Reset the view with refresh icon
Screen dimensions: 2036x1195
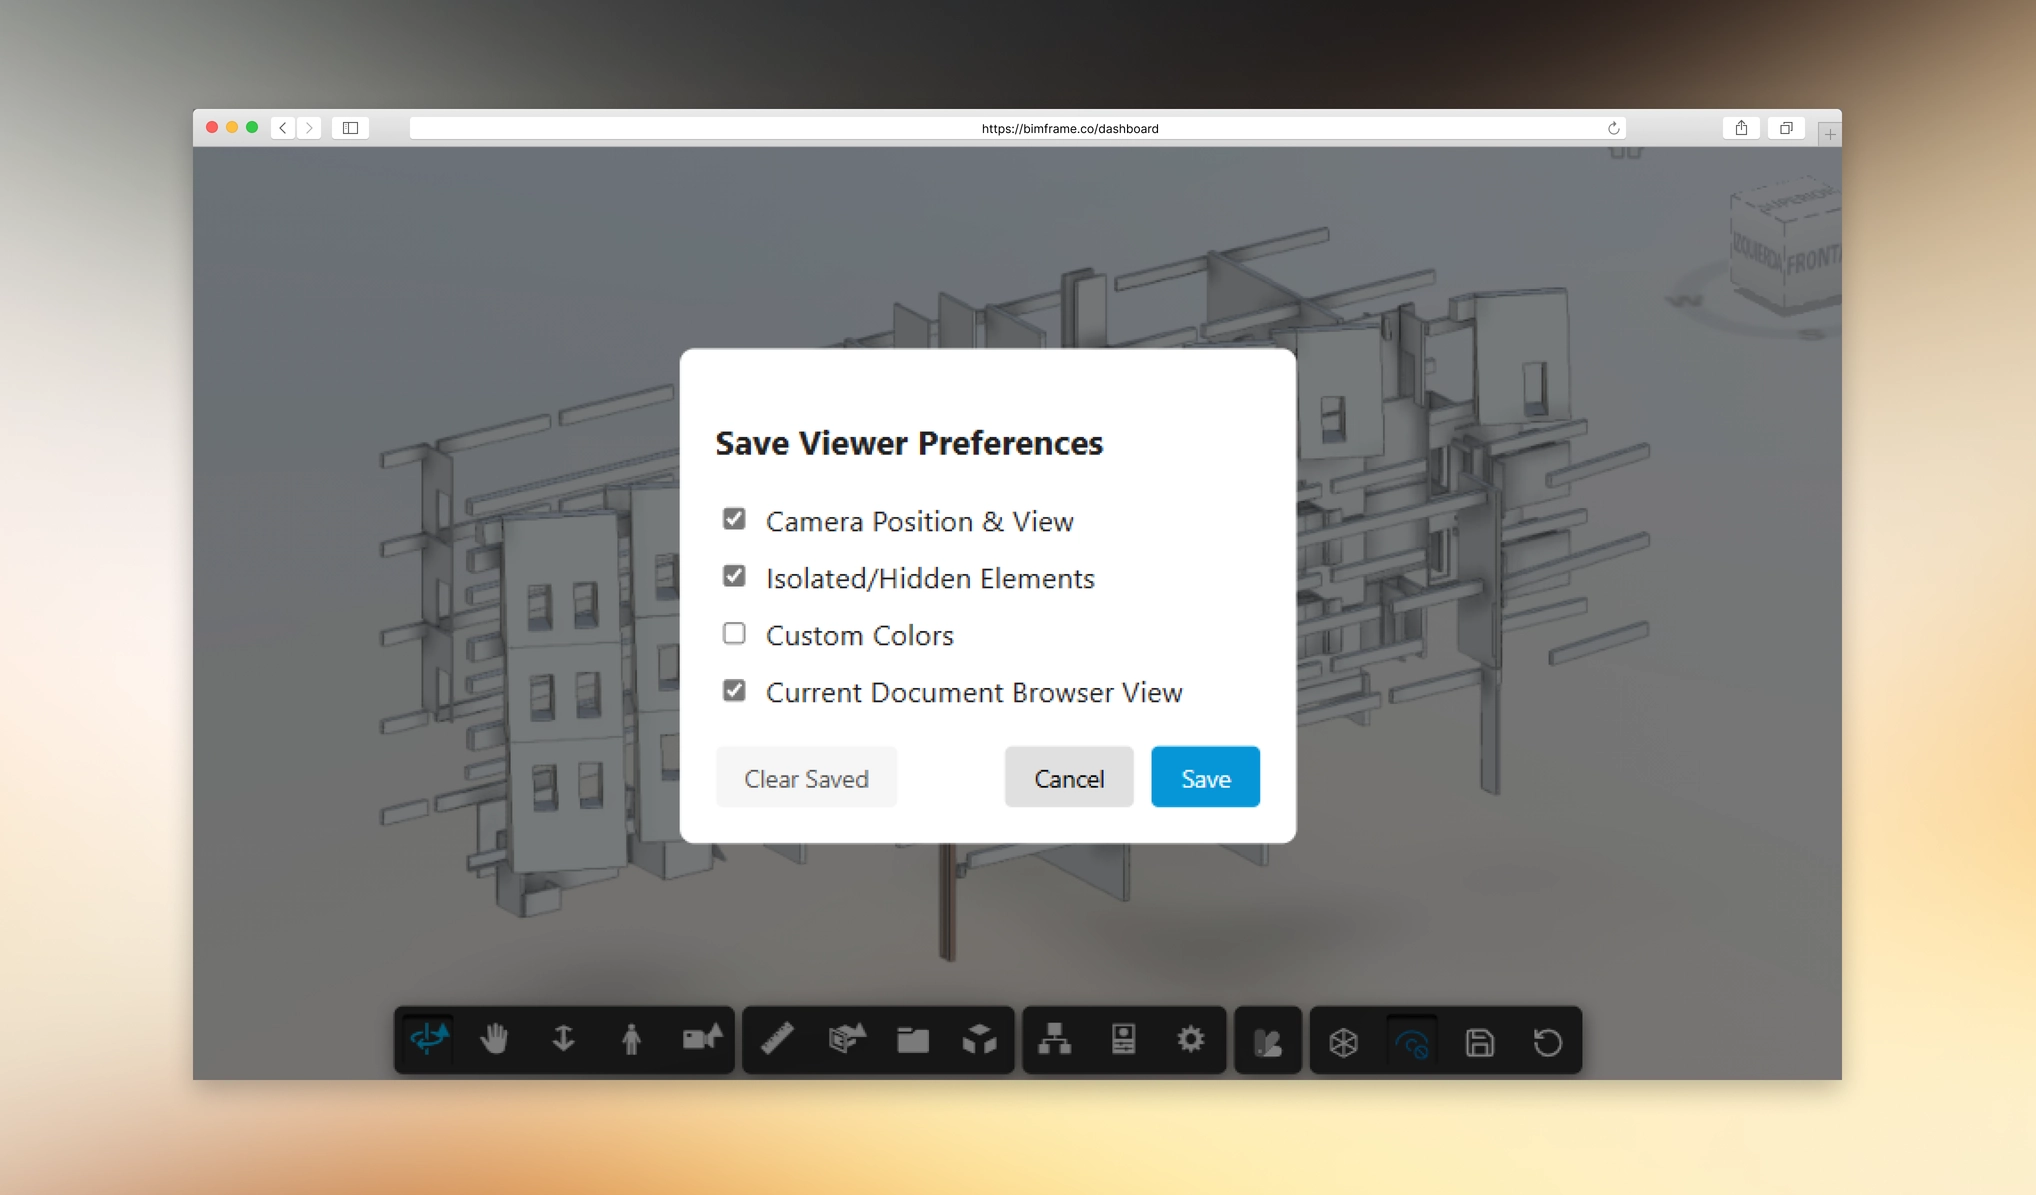click(1548, 1040)
